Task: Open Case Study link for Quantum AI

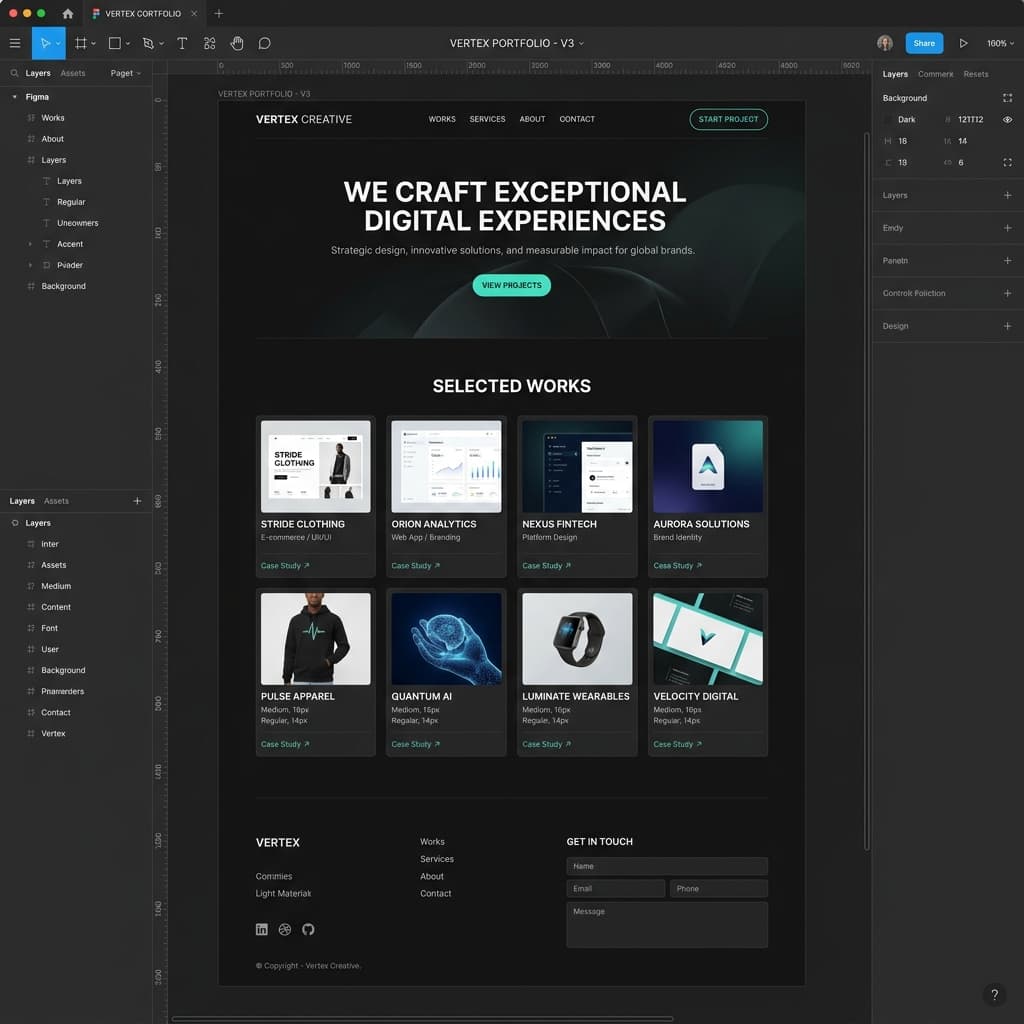Action: [415, 744]
